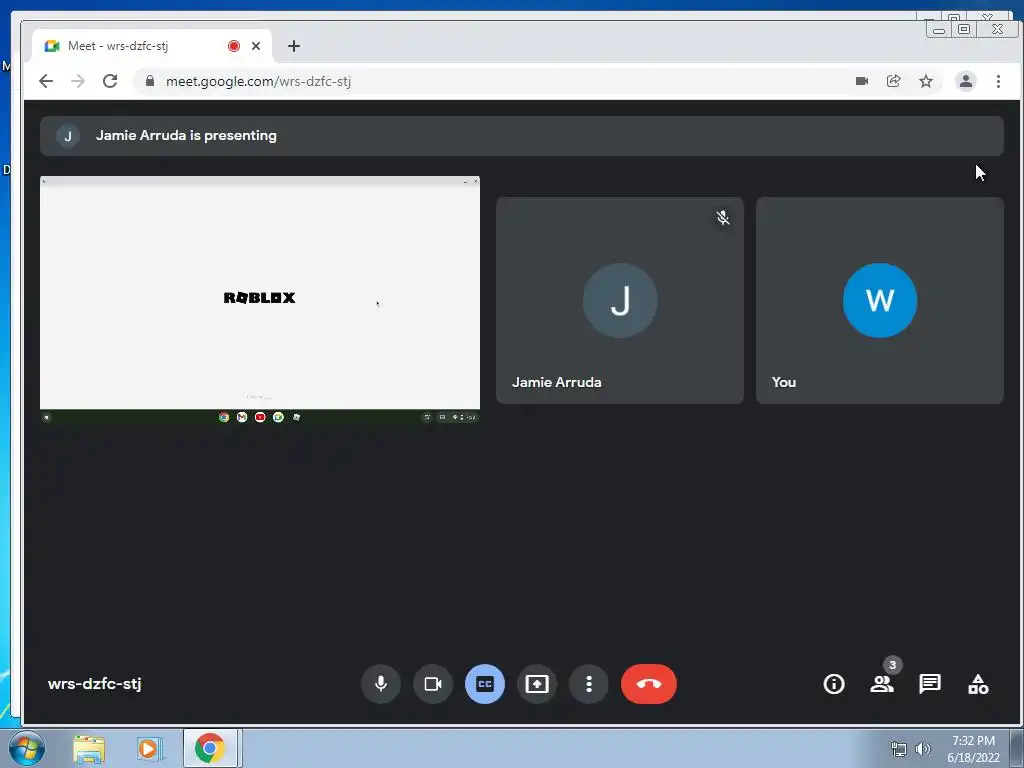1024x768 pixels.
Task: Click camera permission icon in address bar
Action: click(862, 81)
